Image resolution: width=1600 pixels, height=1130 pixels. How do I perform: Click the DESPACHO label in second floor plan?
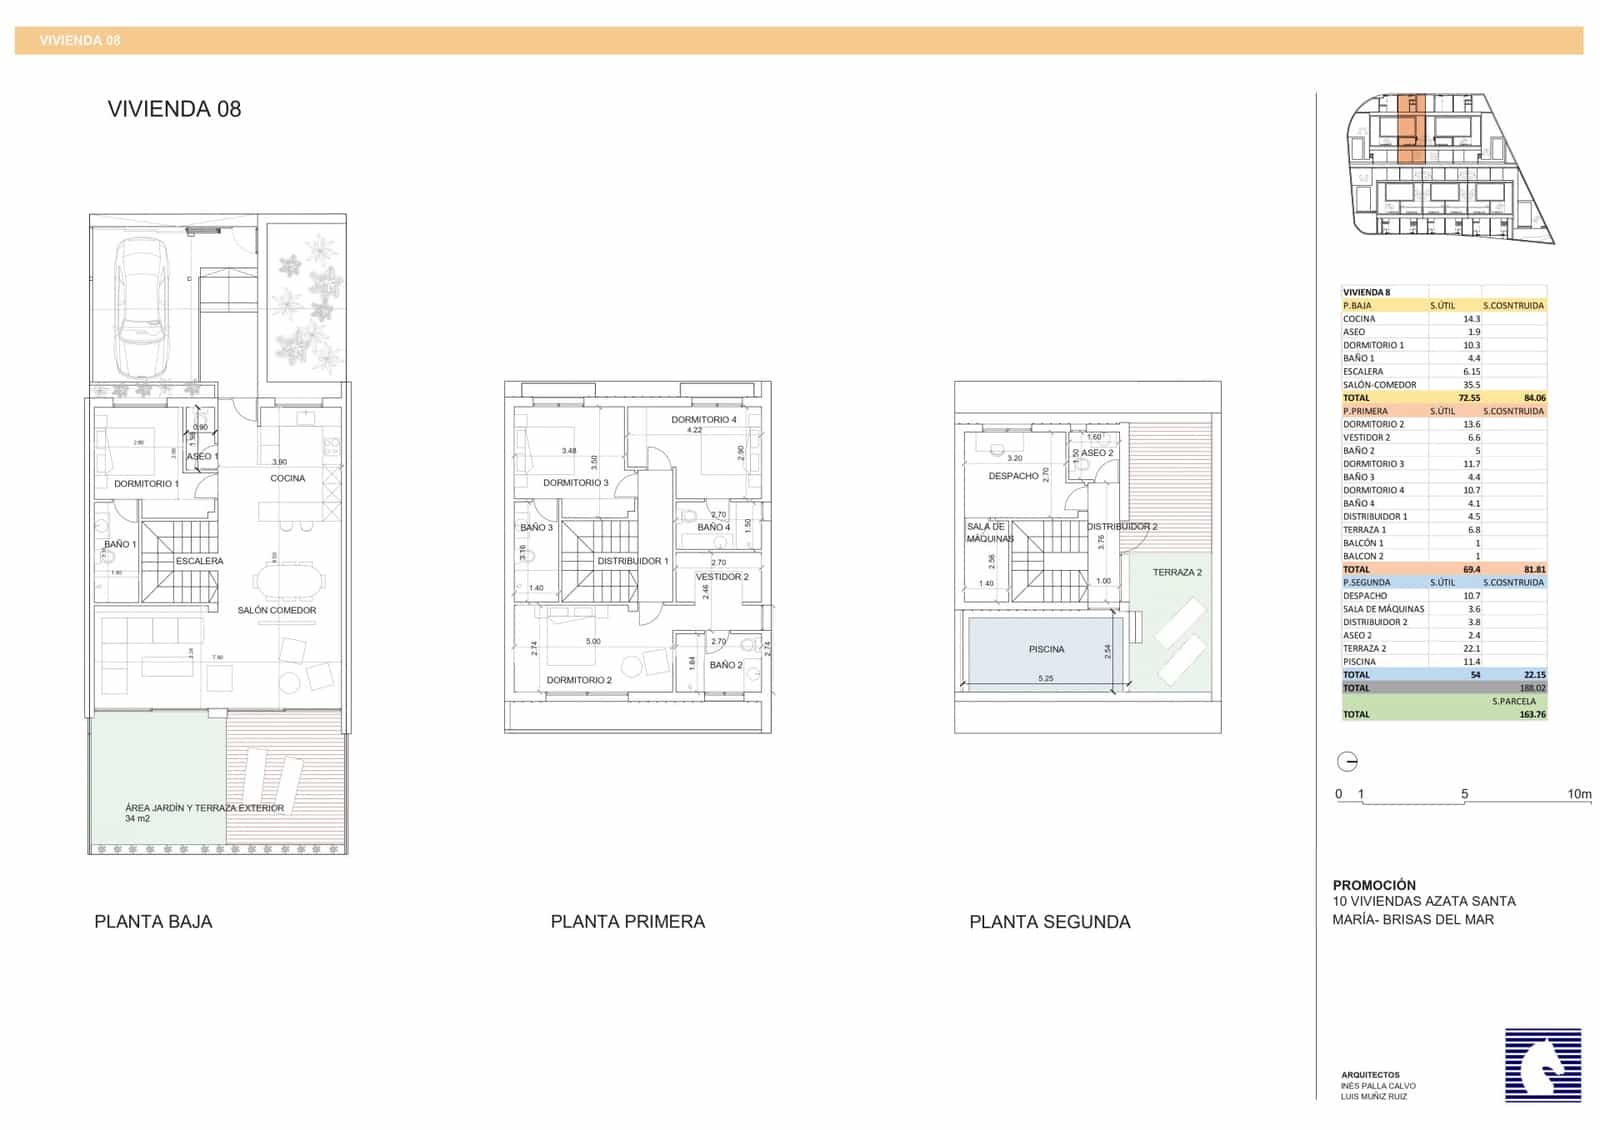(x=1014, y=476)
